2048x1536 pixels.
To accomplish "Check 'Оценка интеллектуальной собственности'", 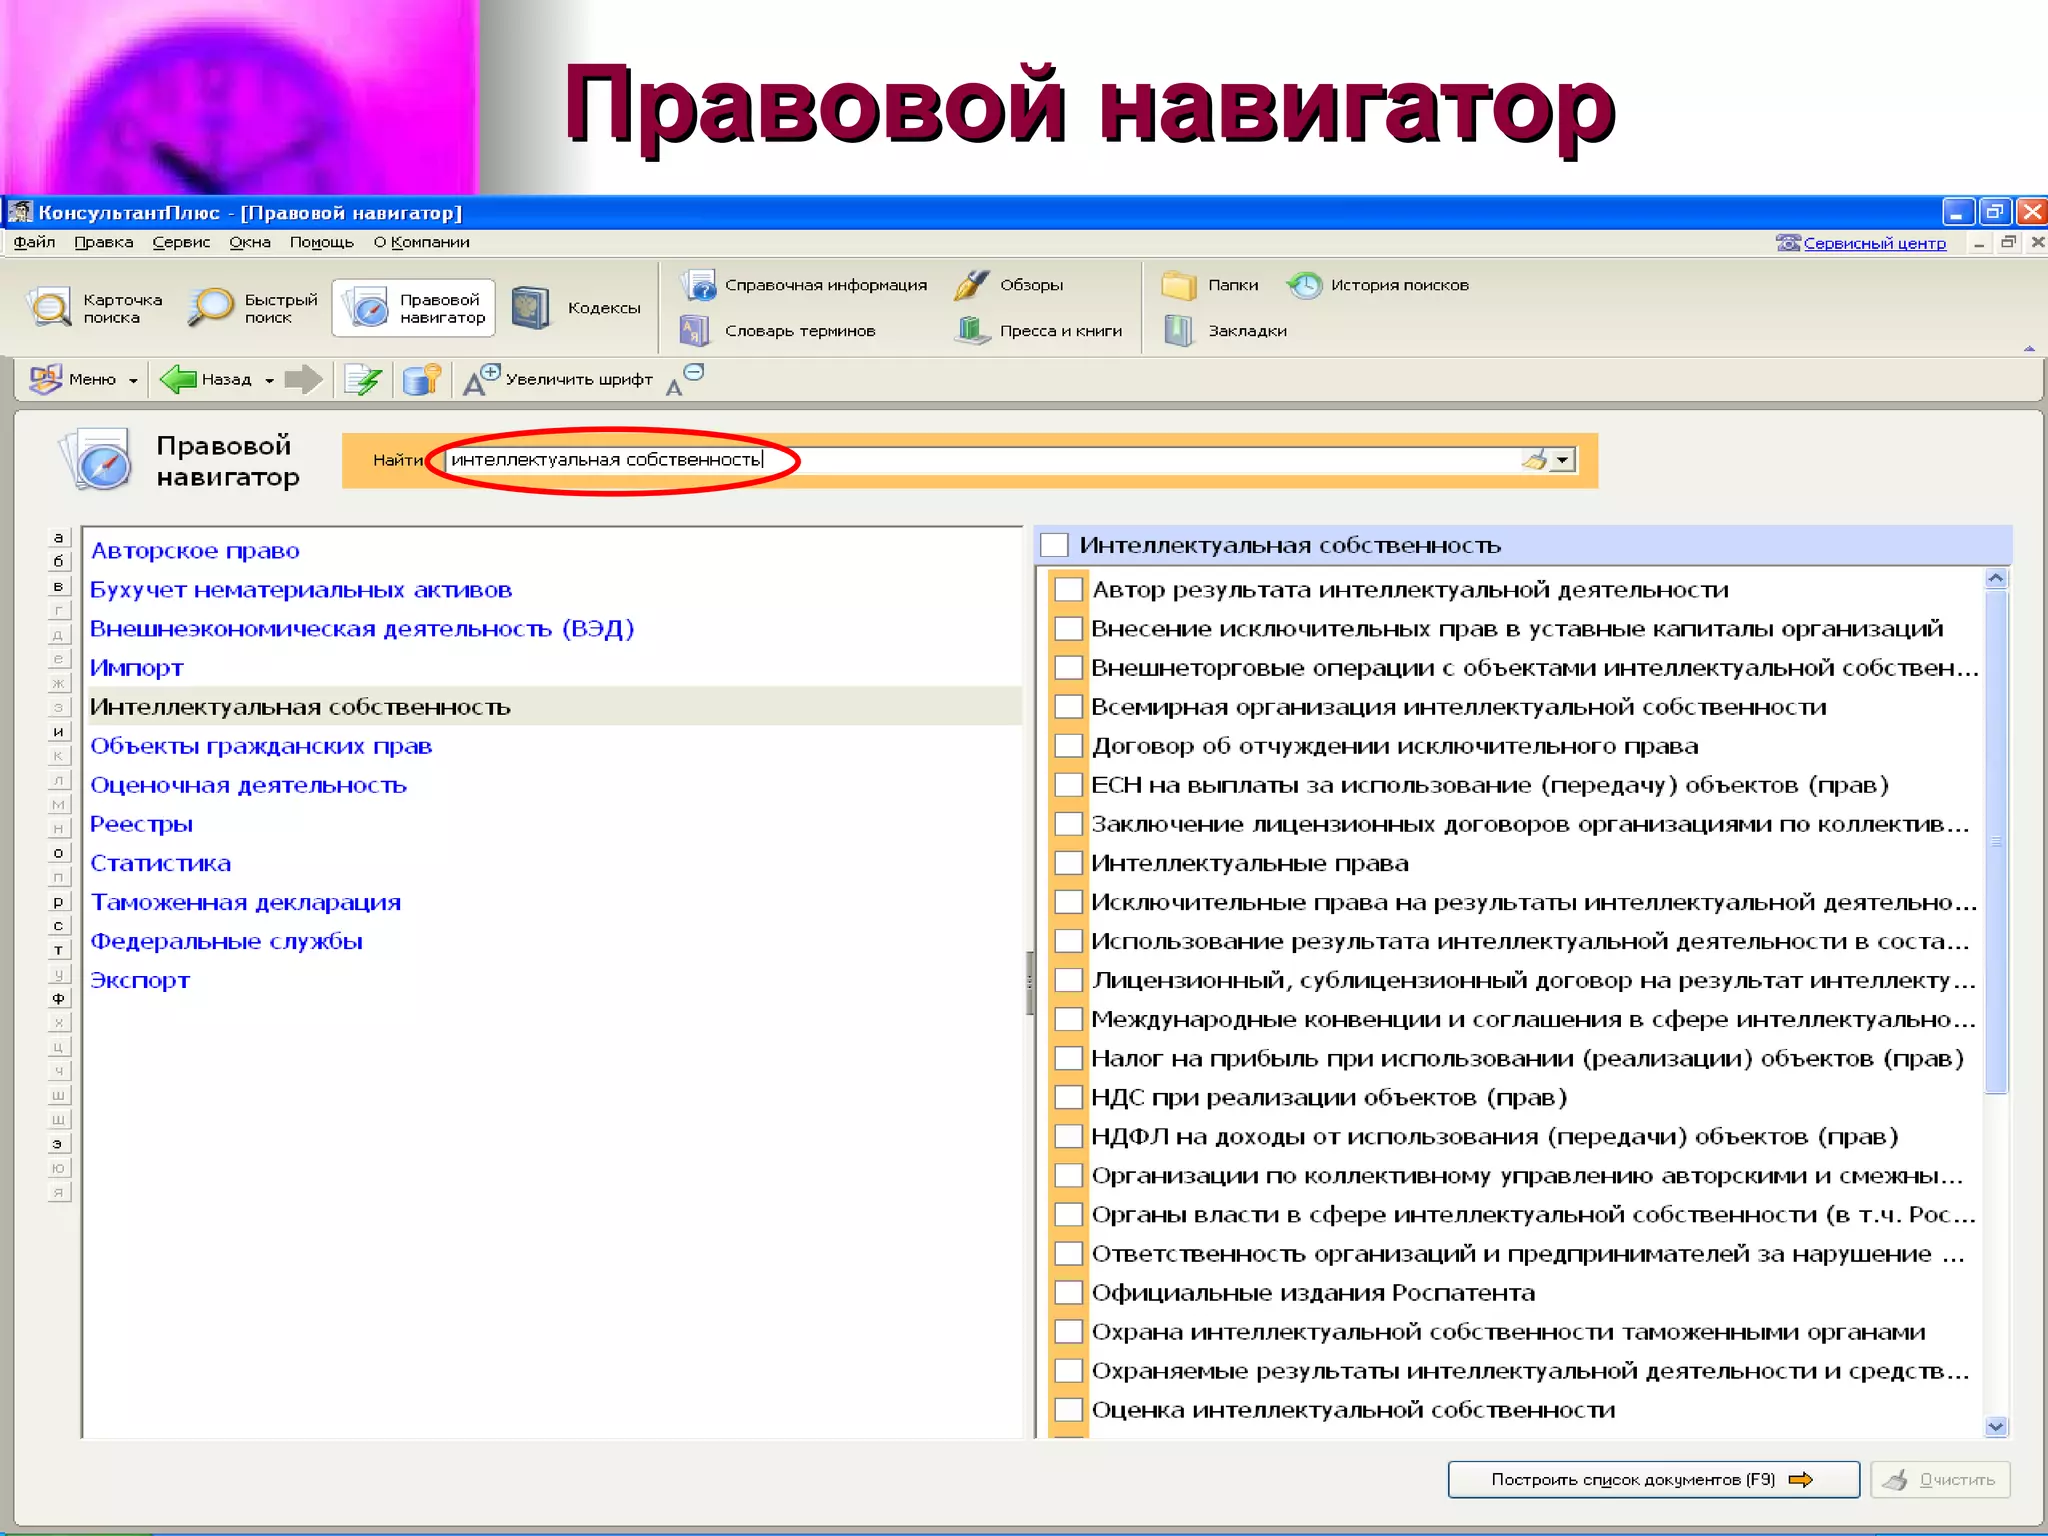I will pyautogui.click(x=1068, y=1409).
